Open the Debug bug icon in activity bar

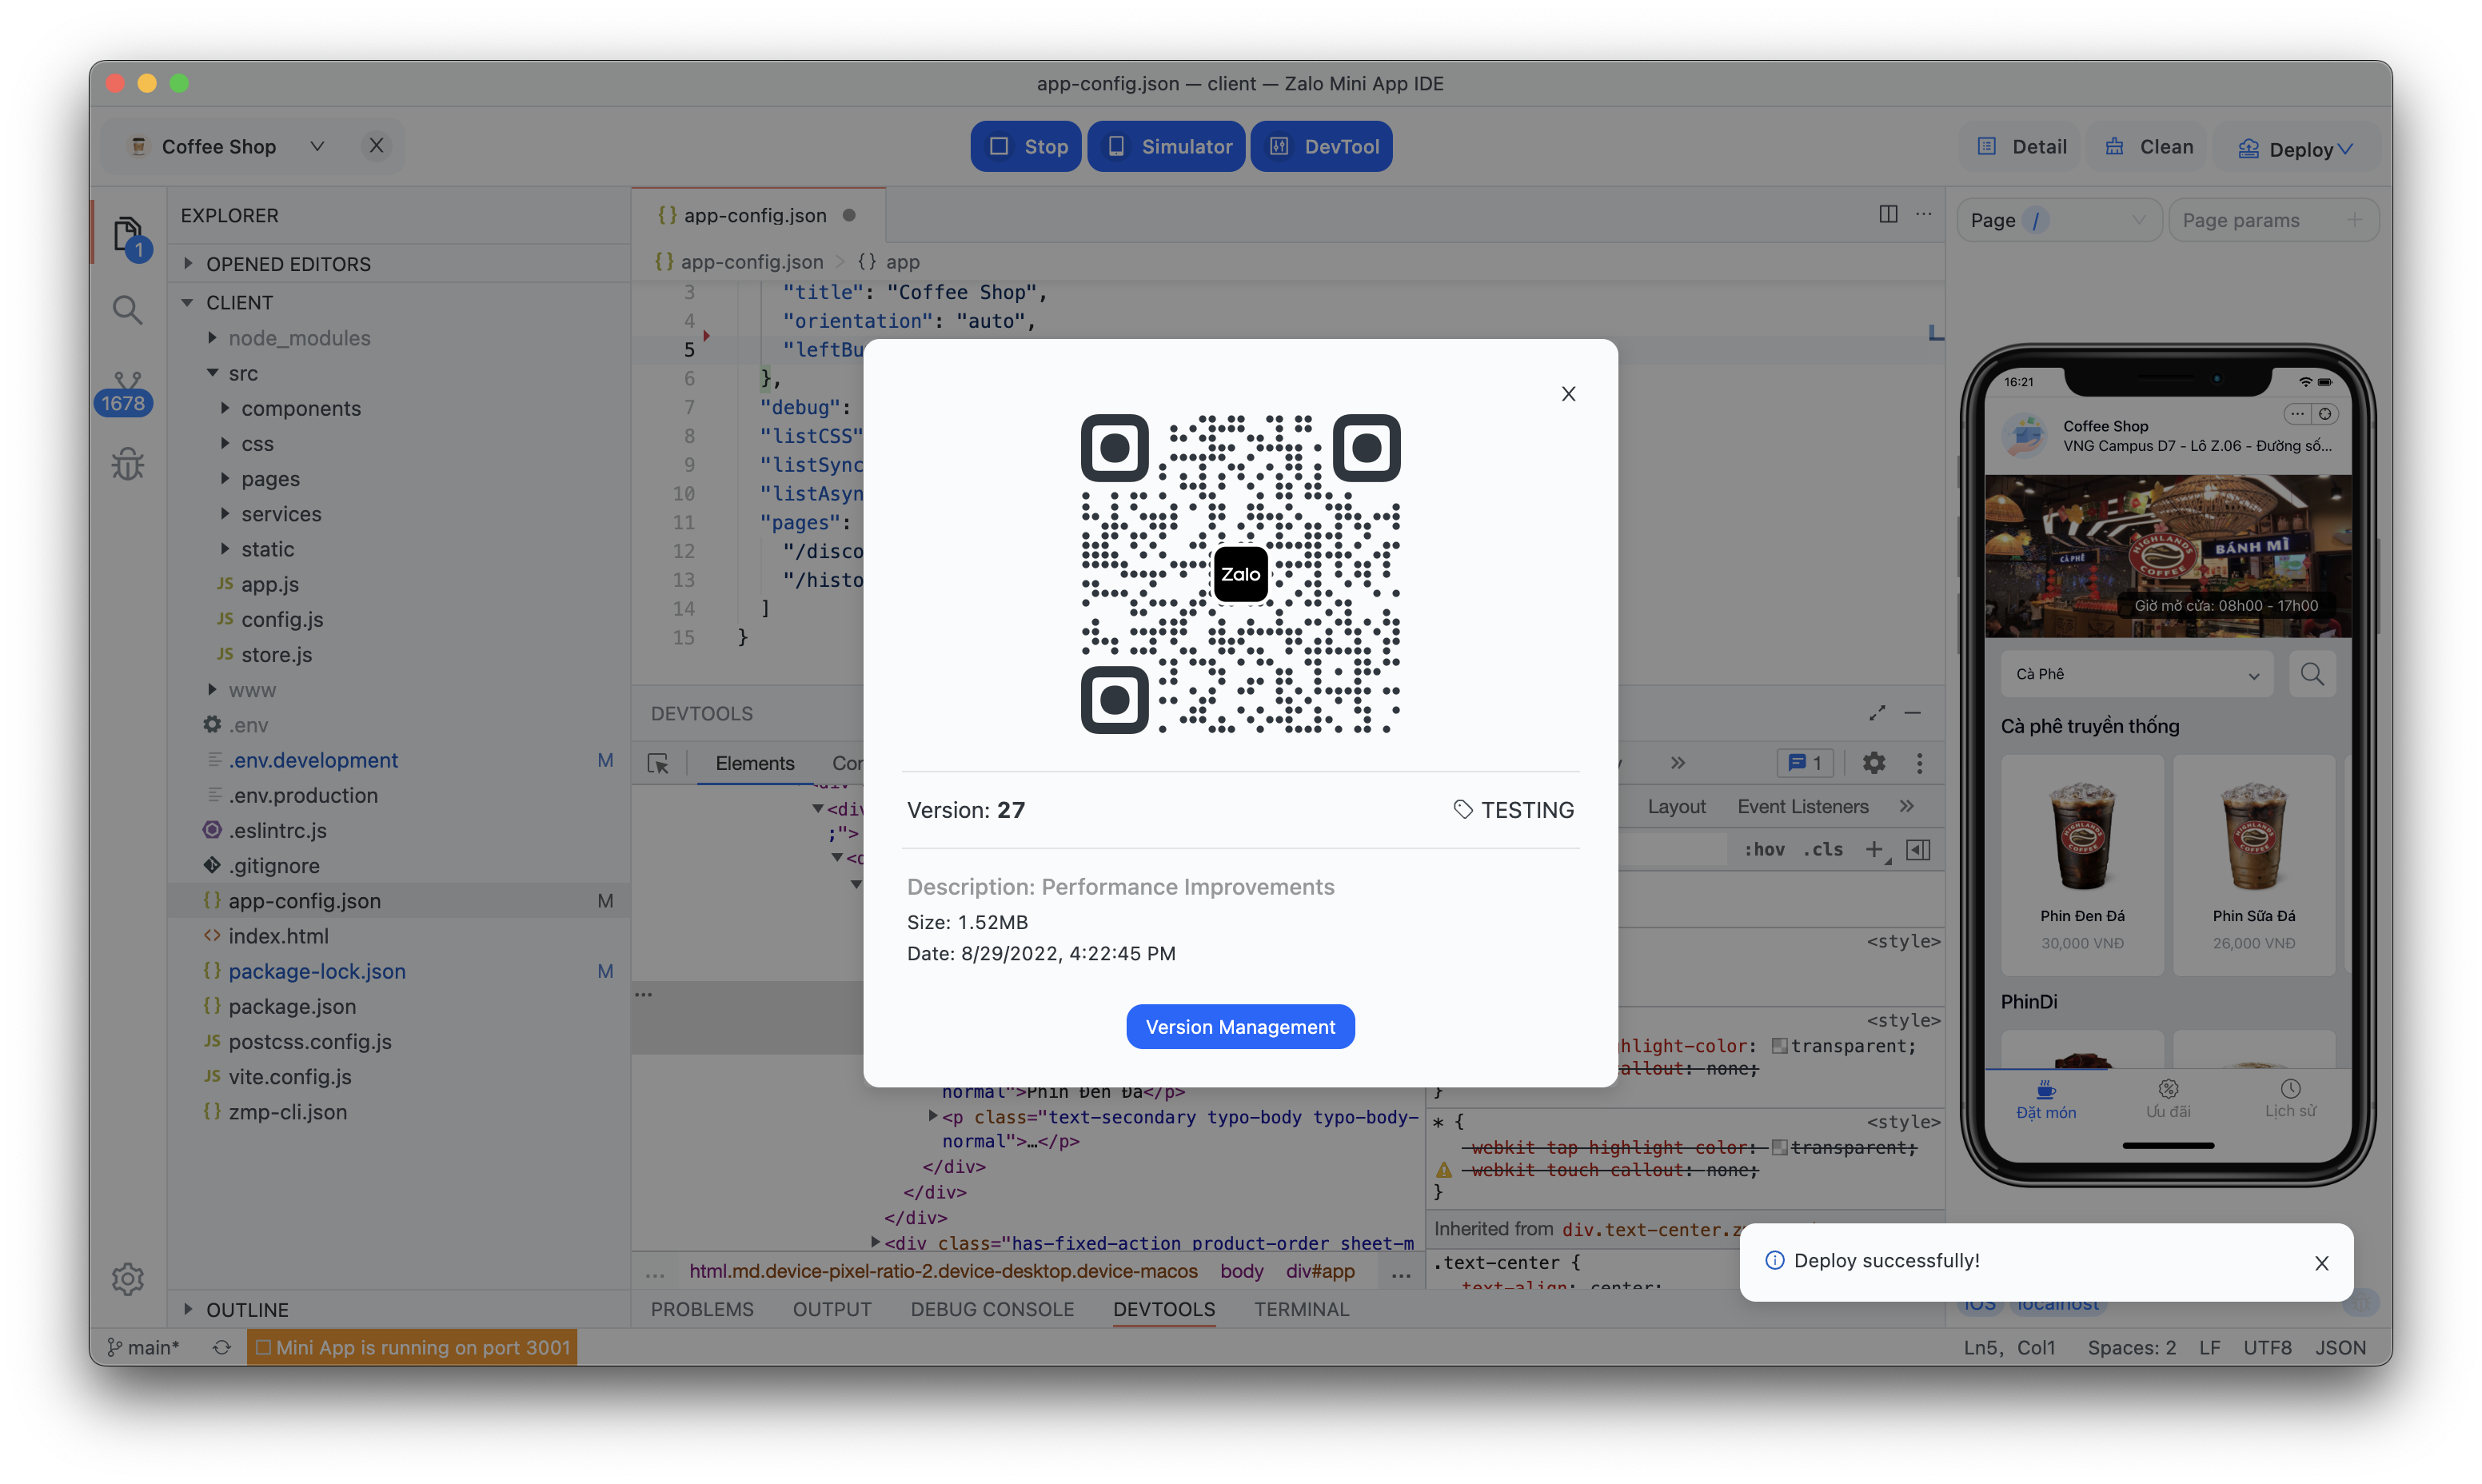click(x=127, y=464)
